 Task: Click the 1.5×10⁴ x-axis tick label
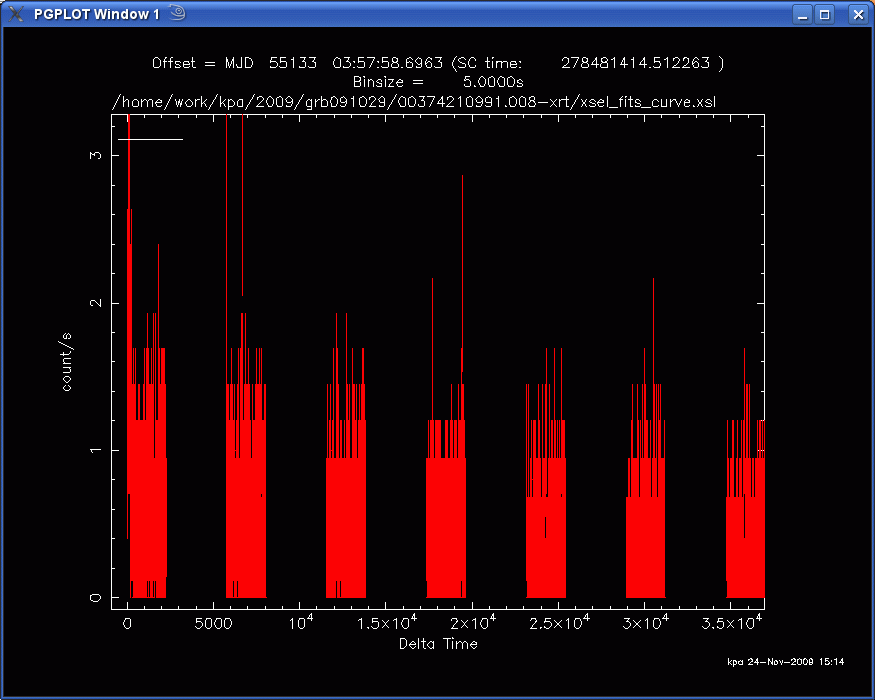[386, 624]
